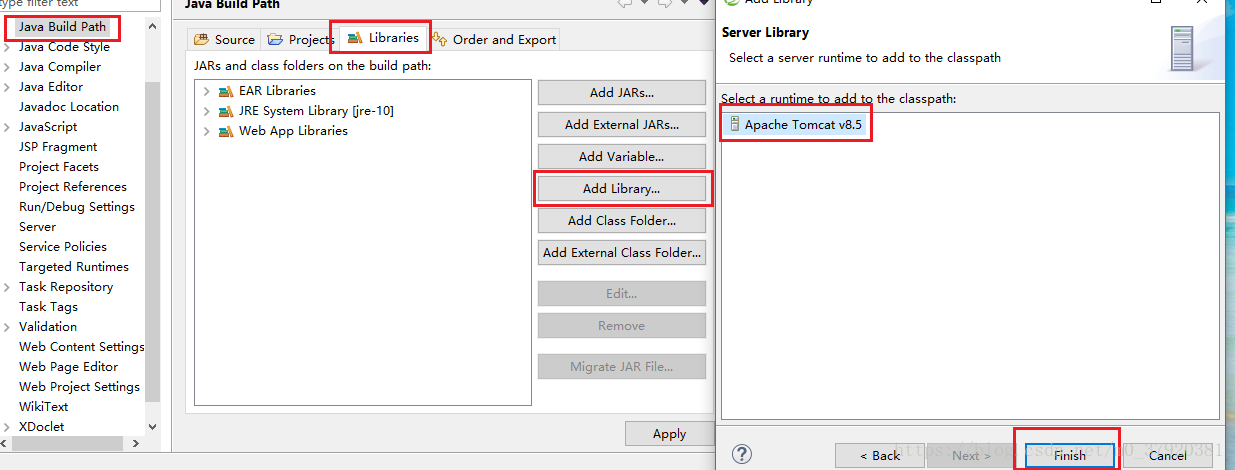1235x470 pixels.
Task: Open Targeted Runtimes properties page
Action: click(74, 267)
